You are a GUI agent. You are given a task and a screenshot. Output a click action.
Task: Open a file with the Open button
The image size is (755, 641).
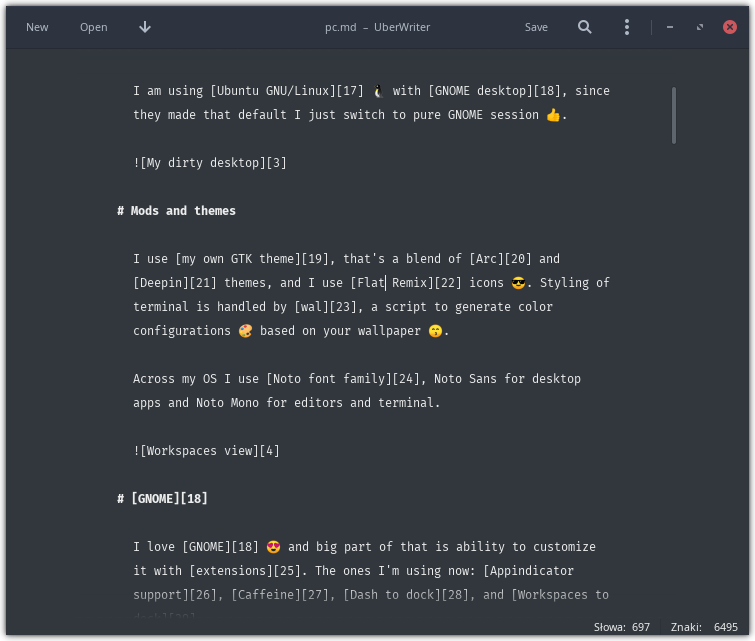93,27
